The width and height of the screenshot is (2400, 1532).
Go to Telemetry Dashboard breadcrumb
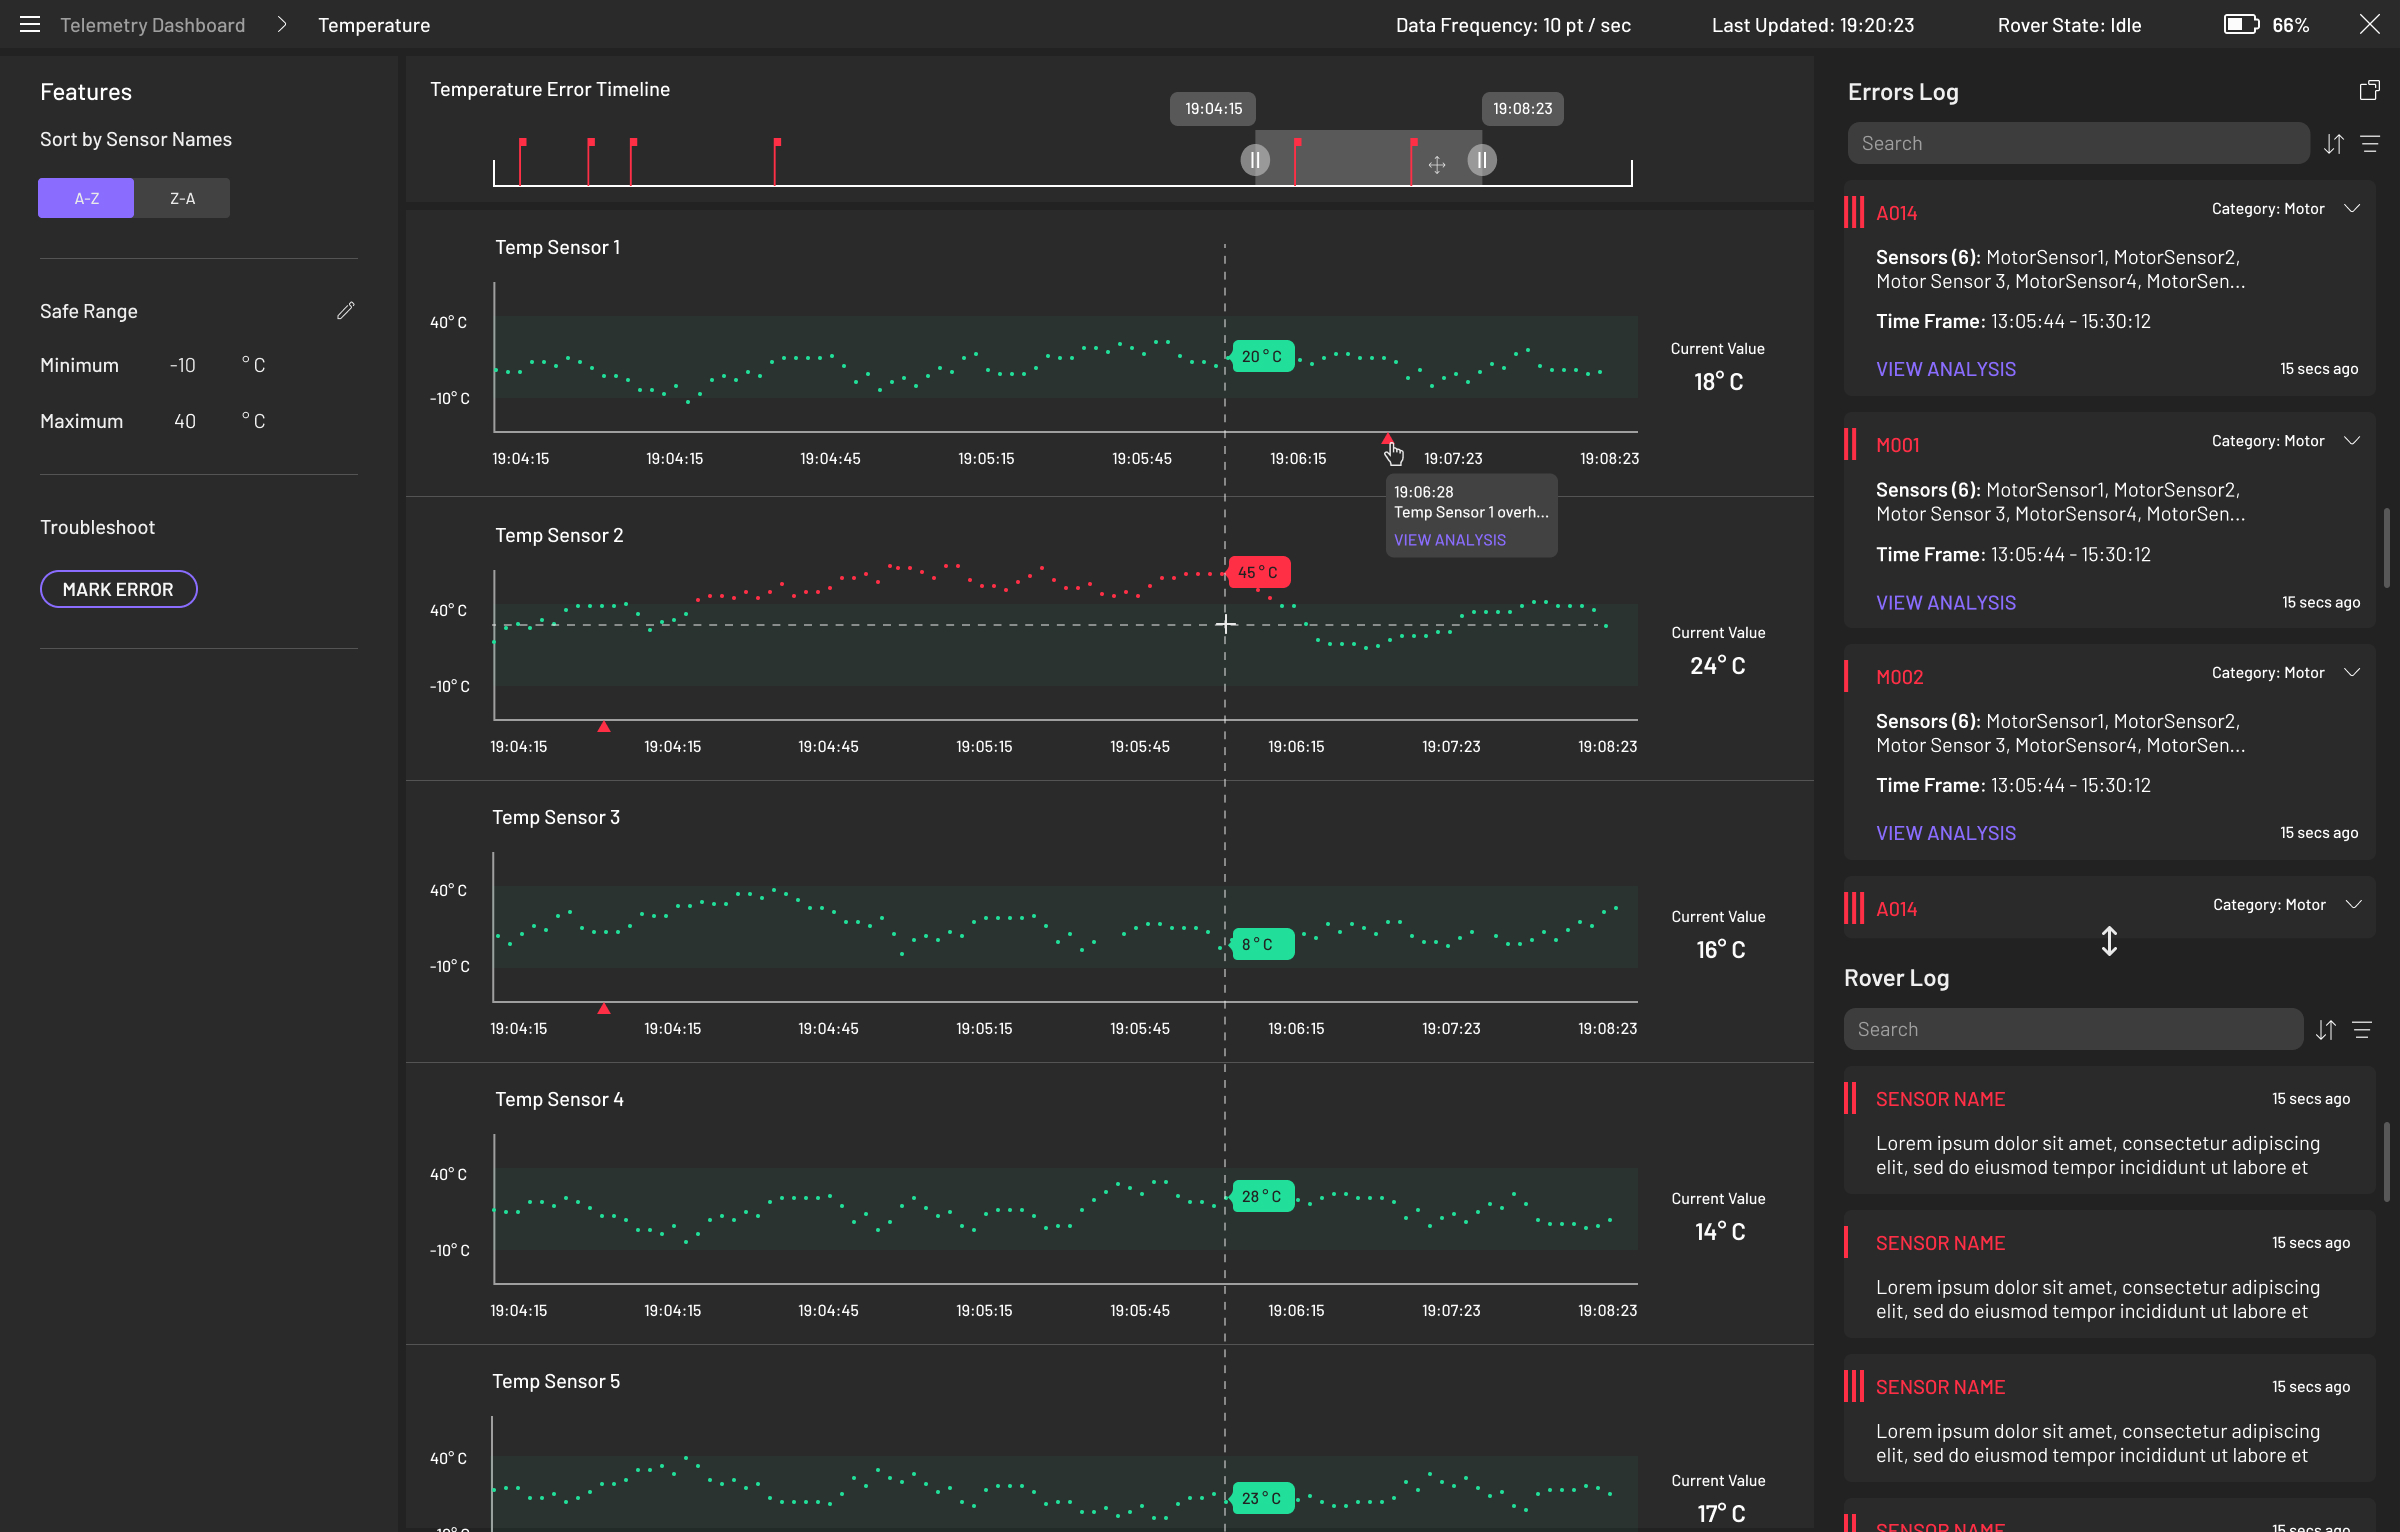(152, 25)
